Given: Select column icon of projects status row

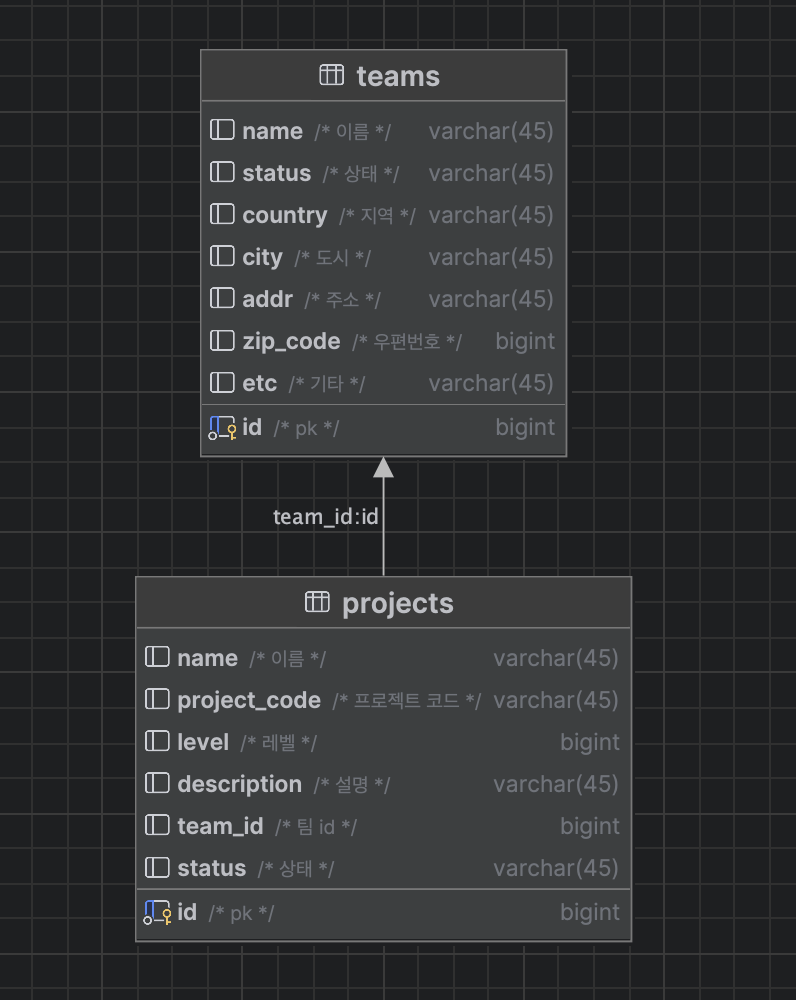Looking at the screenshot, I should [x=157, y=867].
